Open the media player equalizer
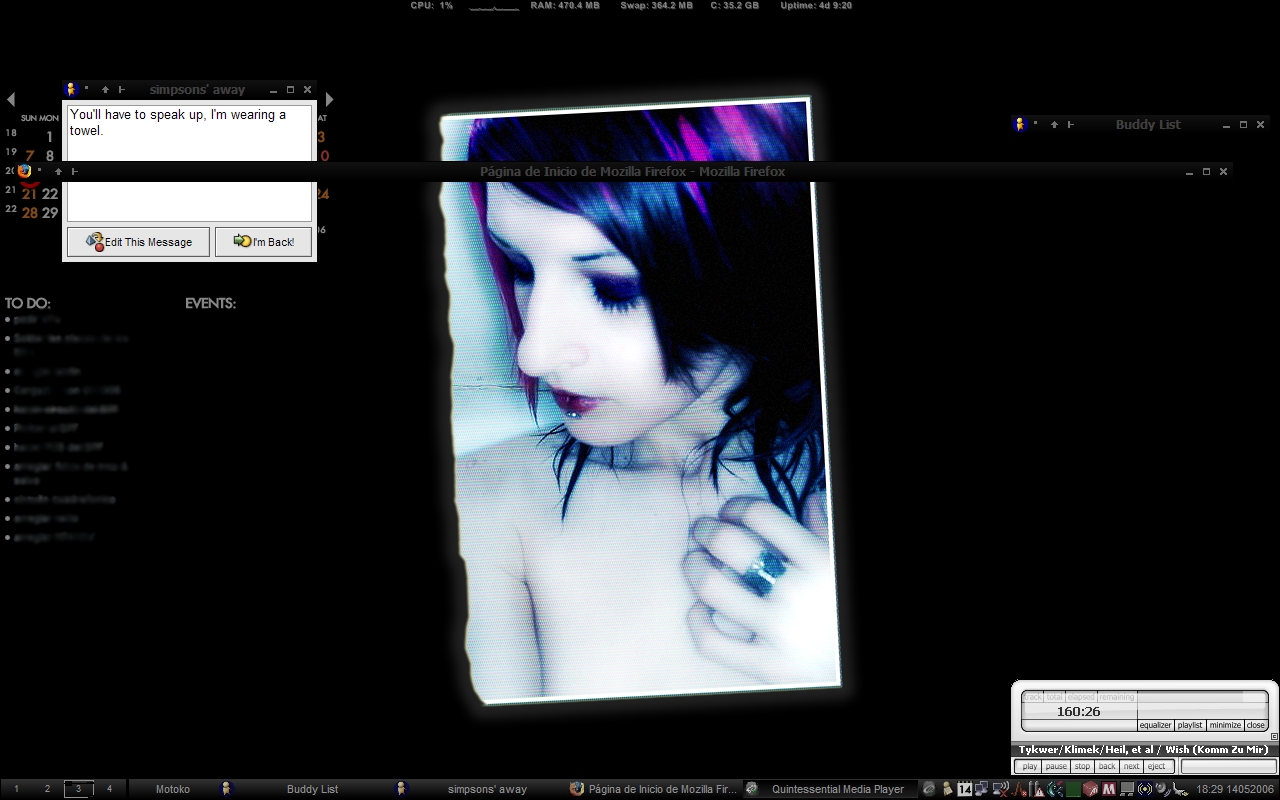The image size is (1280, 800). [x=1155, y=725]
